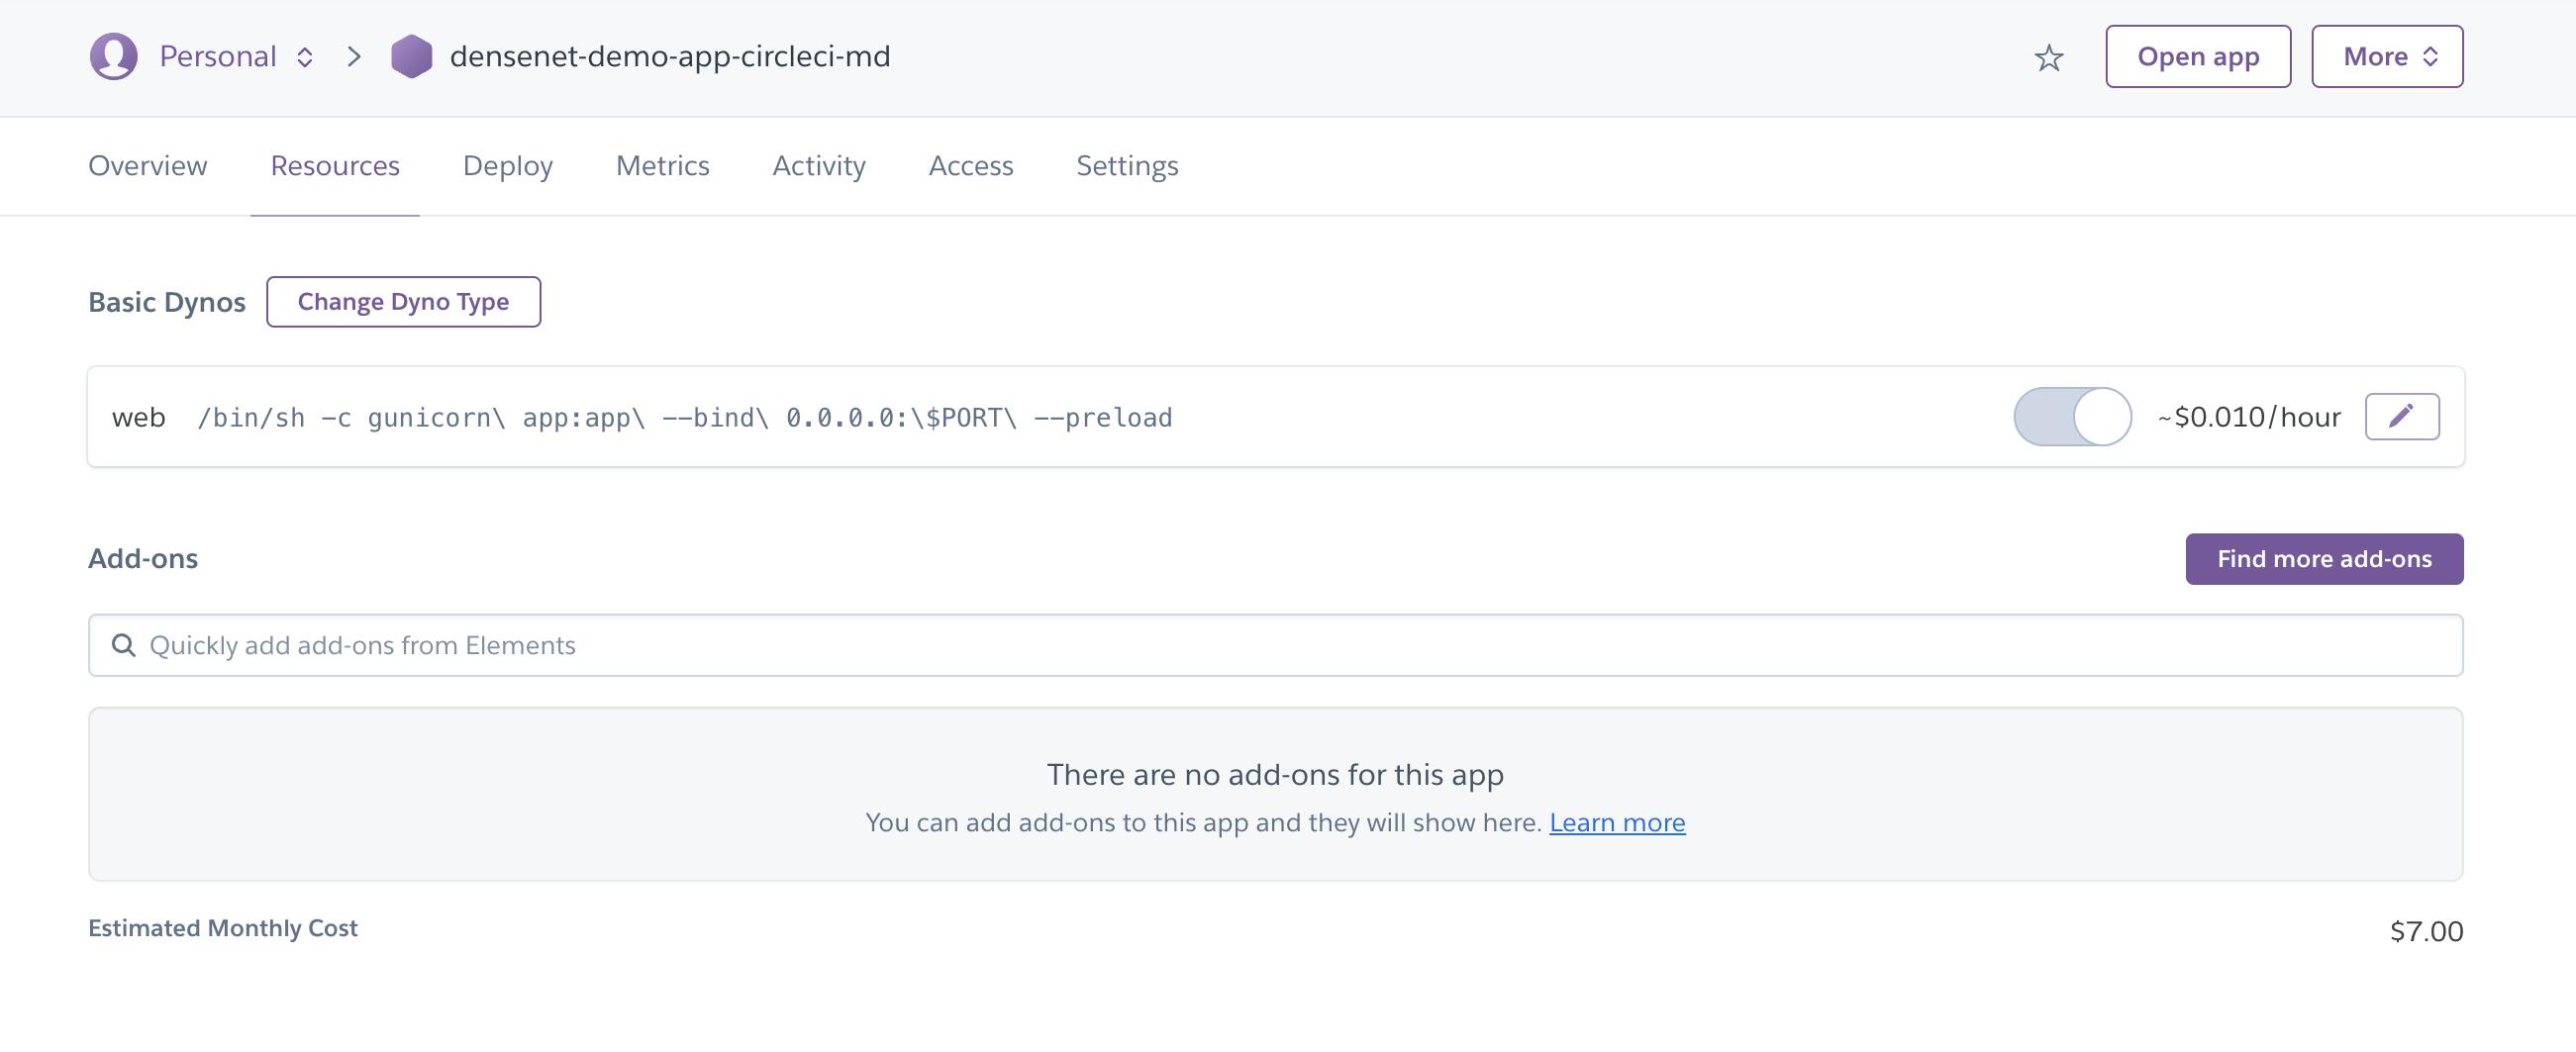Click the magnifier icon in the add-ons search
The height and width of the screenshot is (1052, 2576).
point(124,645)
